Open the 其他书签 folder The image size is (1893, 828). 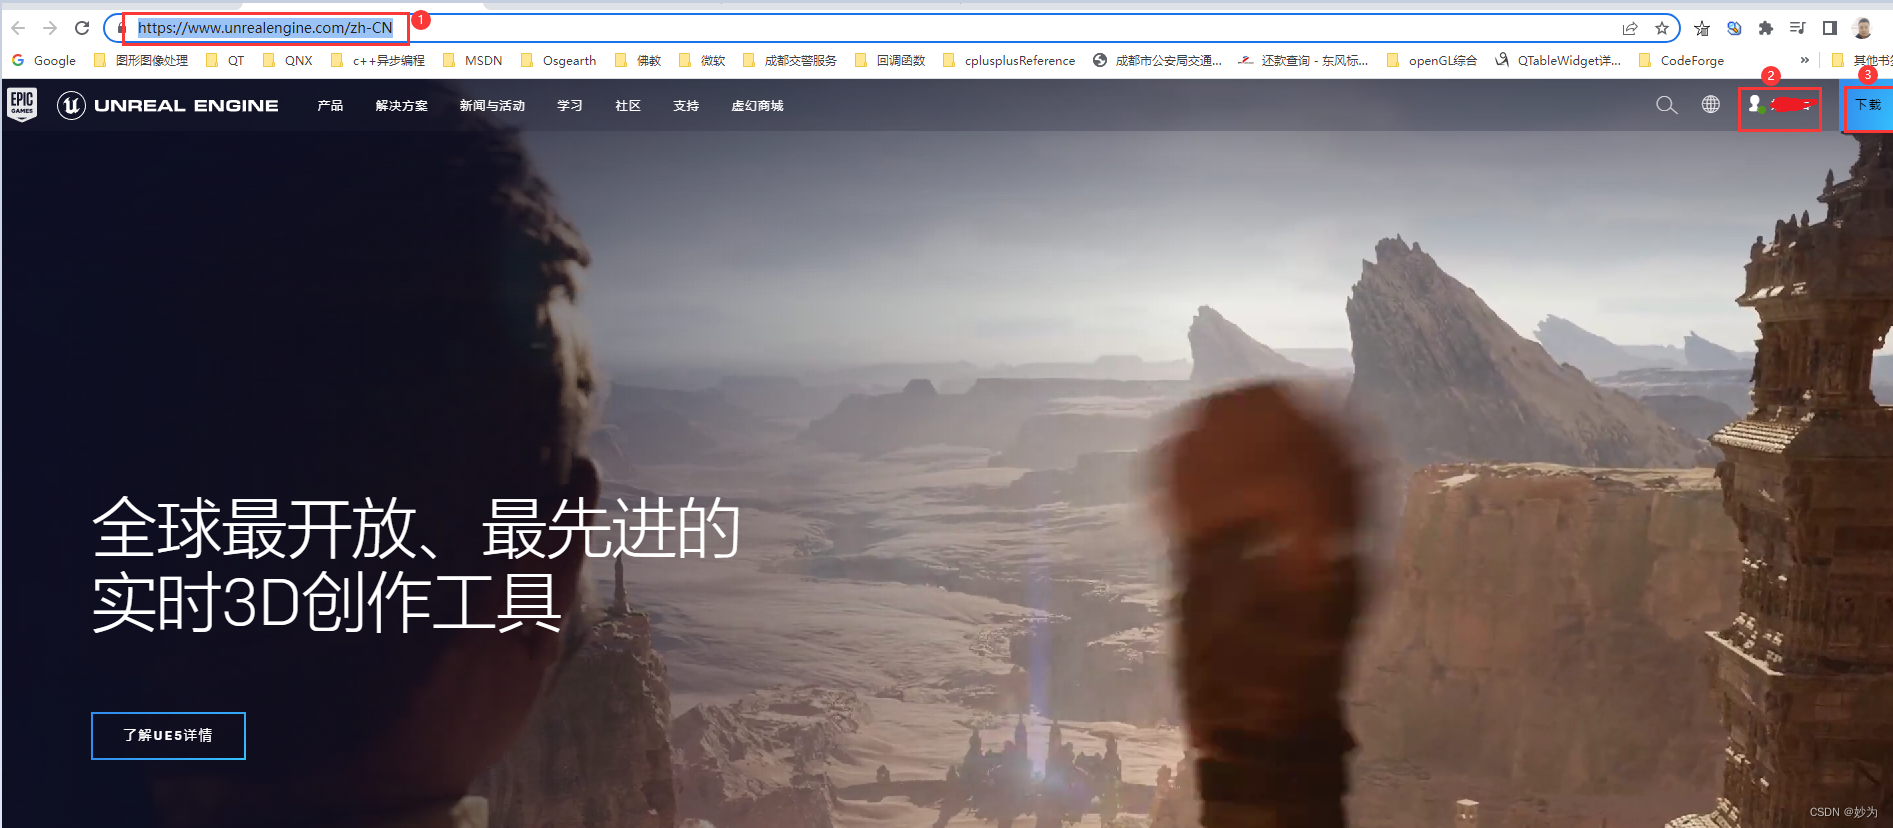[x=1862, y=60]
